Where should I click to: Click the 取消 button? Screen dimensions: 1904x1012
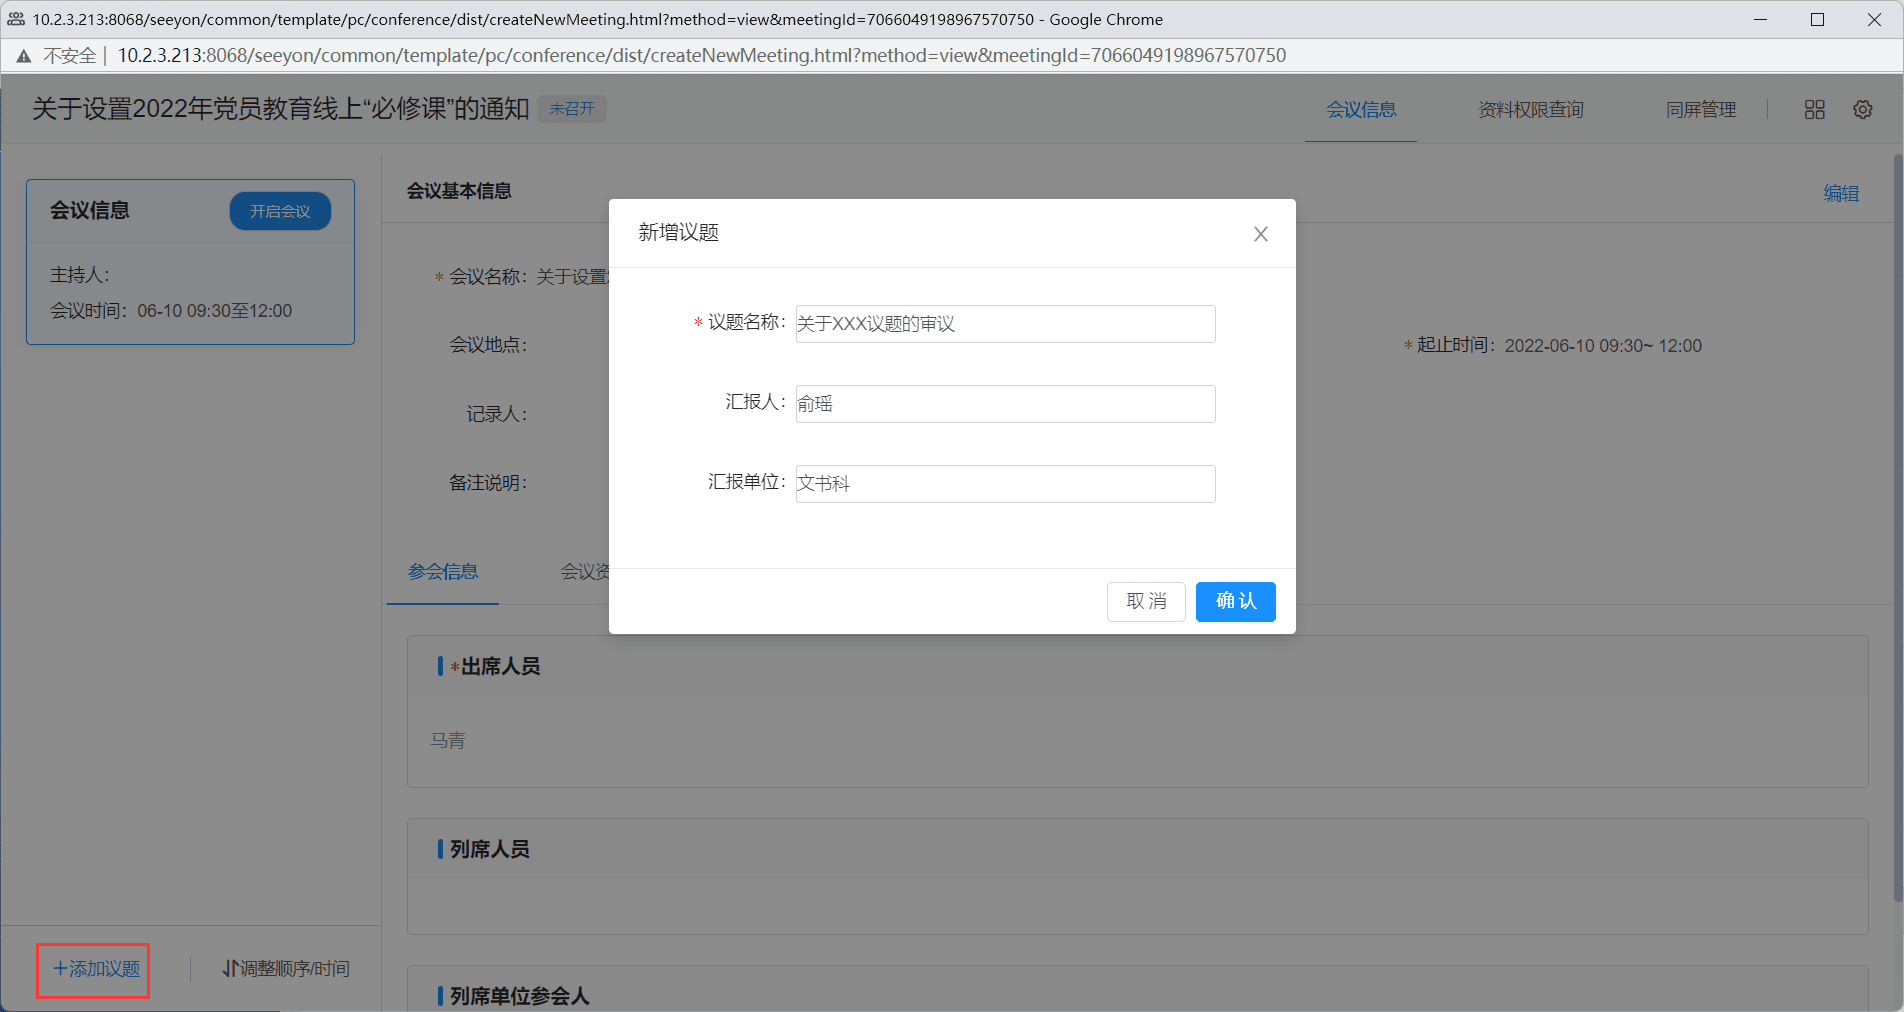(x=1146, y=601)
